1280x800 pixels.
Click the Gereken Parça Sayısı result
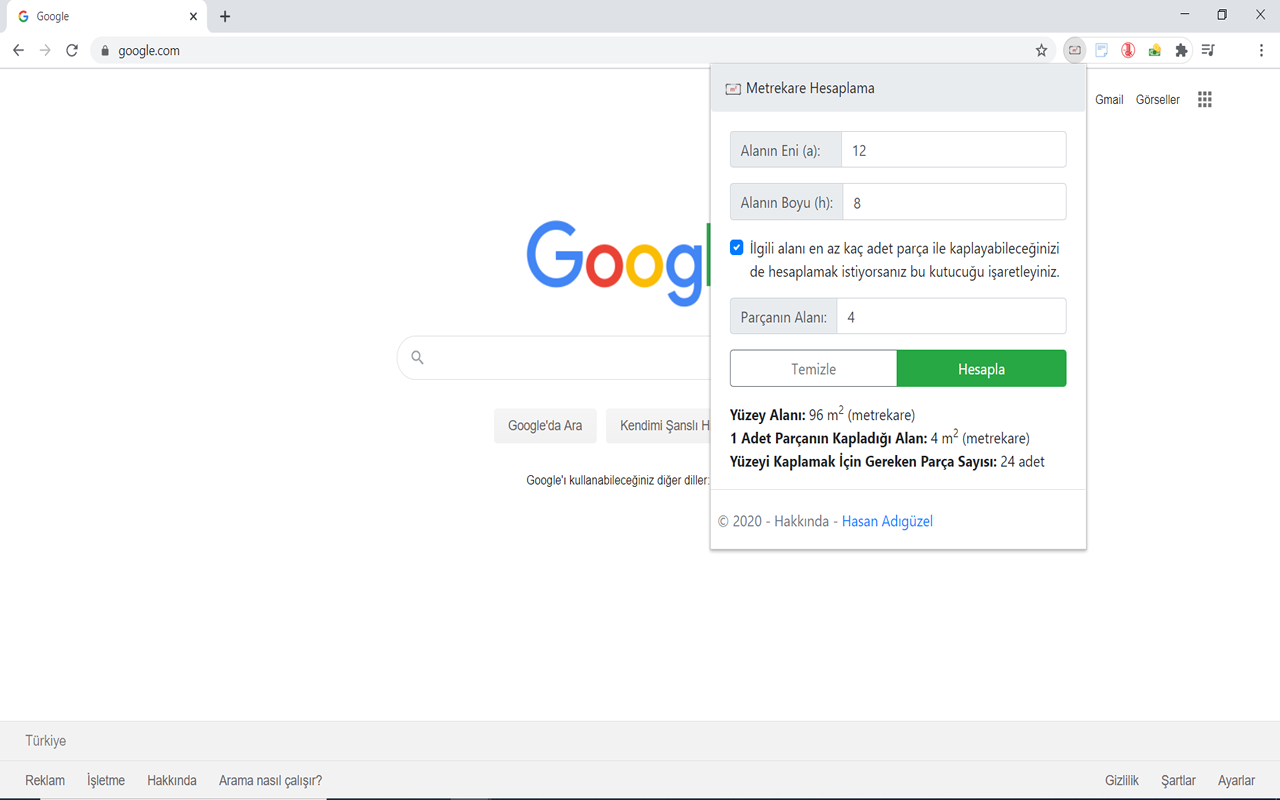coord(887,461)
